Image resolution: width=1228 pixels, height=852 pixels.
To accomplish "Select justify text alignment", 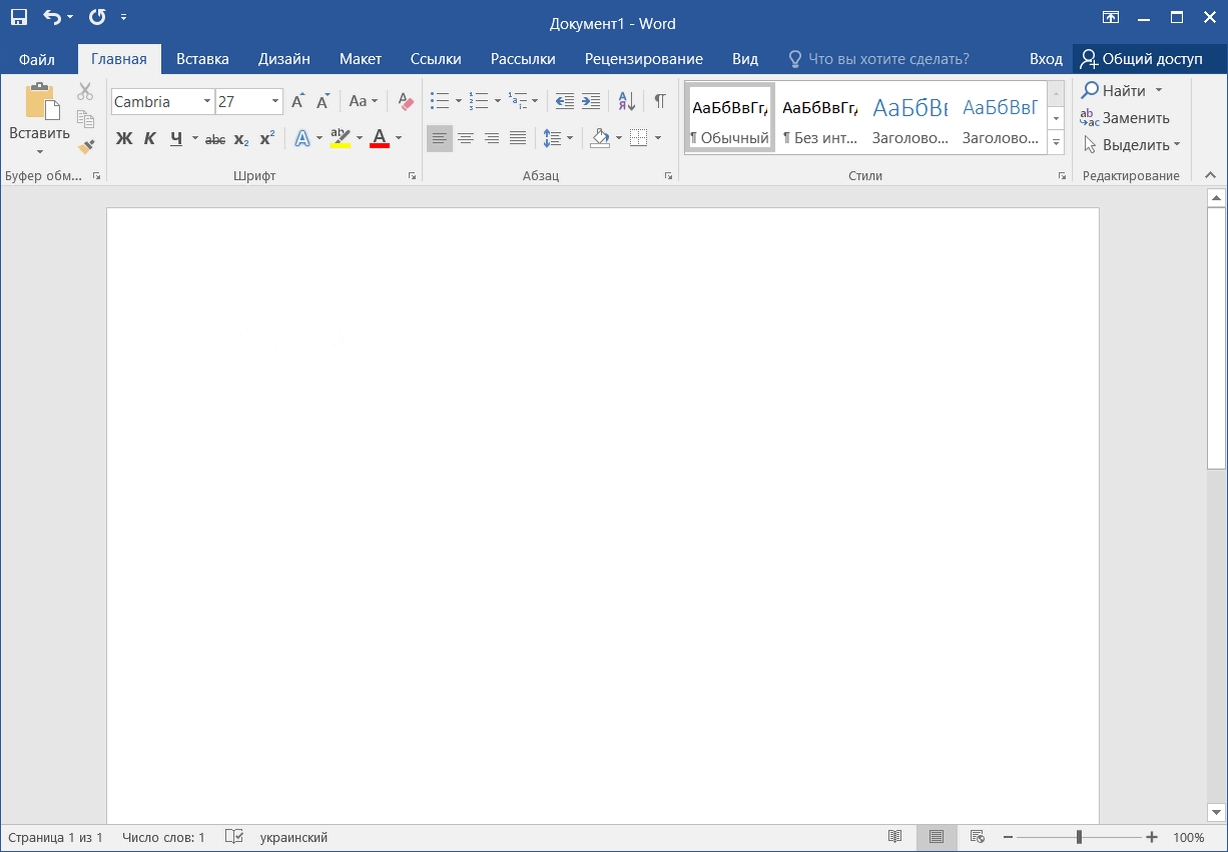I will pyautogui.click(x=517, y=138).
